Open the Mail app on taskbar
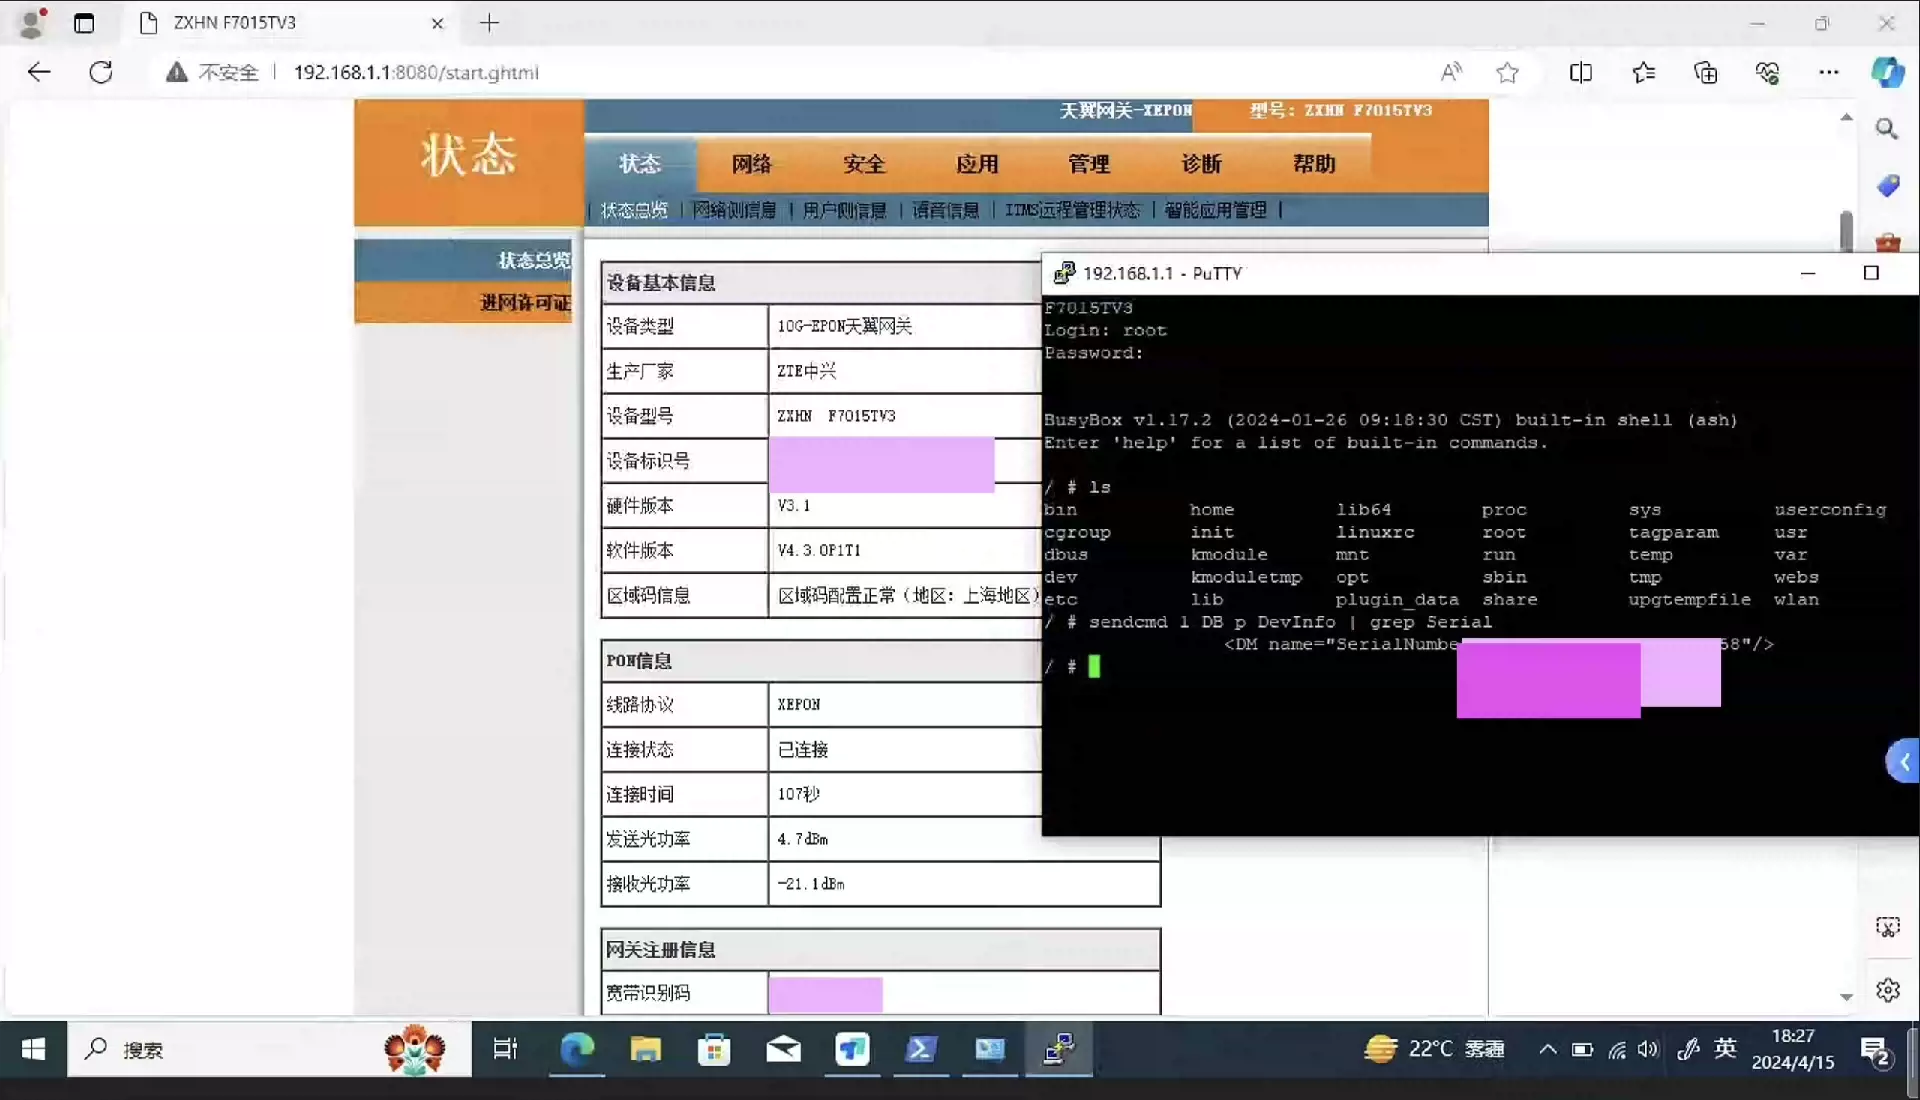The image size is (1920, 1100). (783, 1049)
